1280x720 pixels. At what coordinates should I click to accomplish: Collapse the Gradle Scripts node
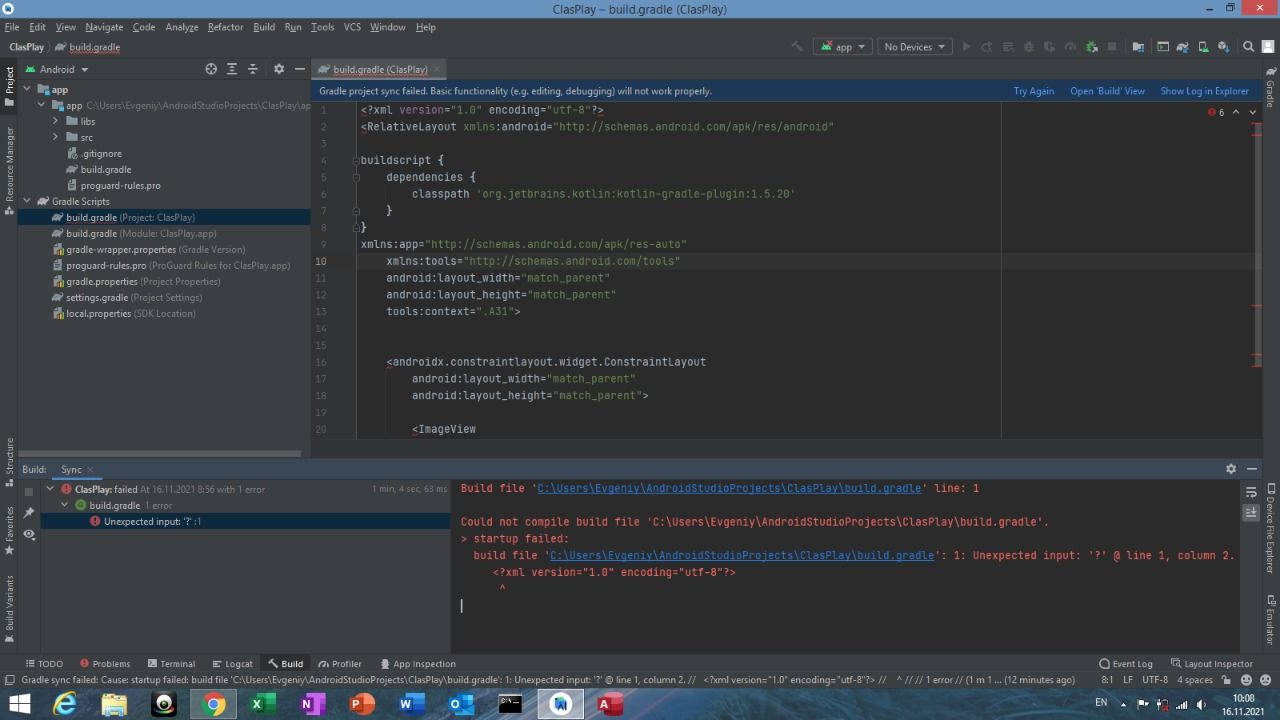[x=28, y=201]
